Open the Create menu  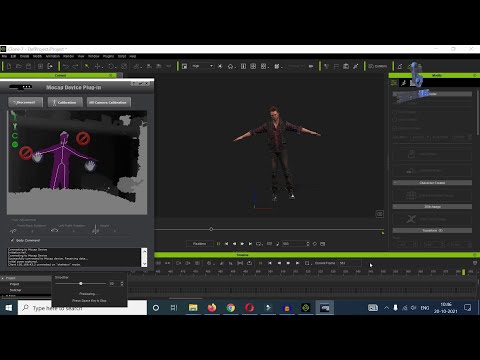coord(24,56)
